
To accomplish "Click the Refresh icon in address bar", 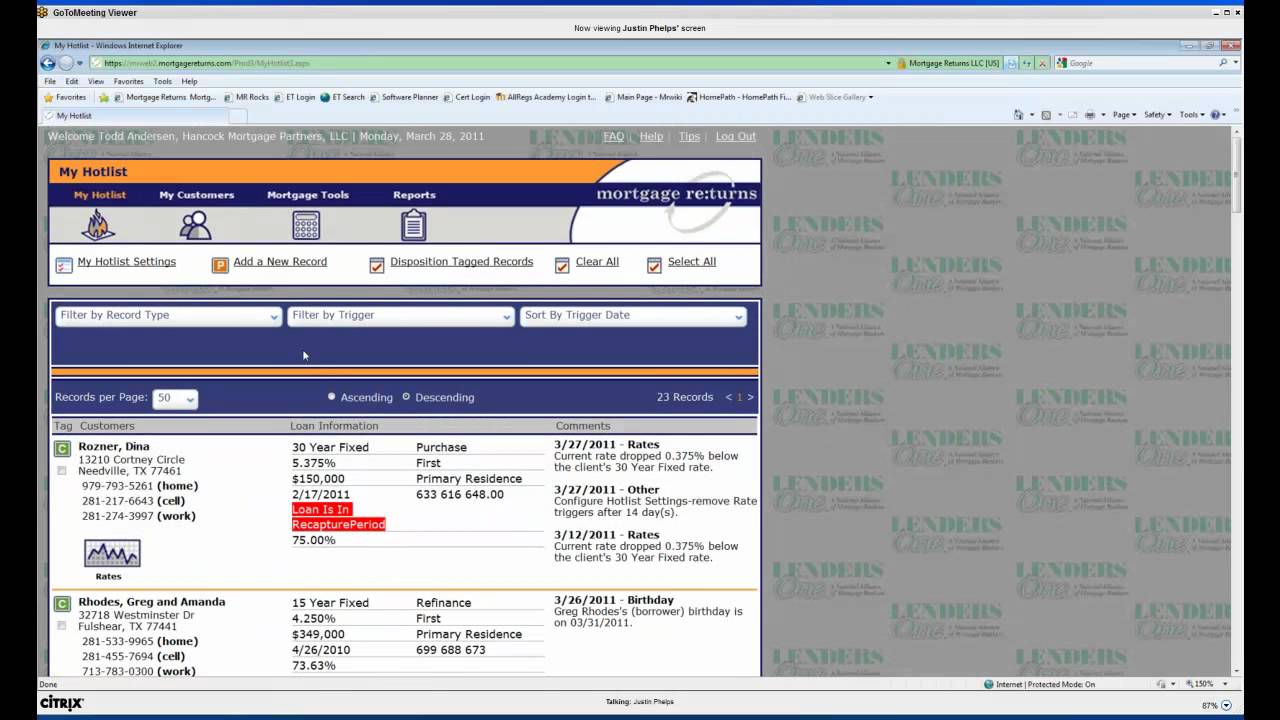I will point(1027,63).
